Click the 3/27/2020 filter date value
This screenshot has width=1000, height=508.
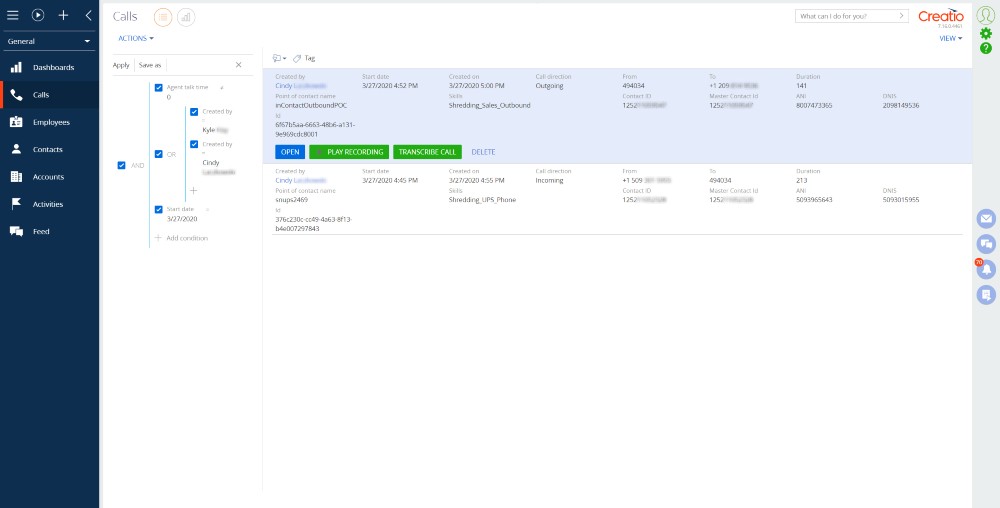(182, 219)
